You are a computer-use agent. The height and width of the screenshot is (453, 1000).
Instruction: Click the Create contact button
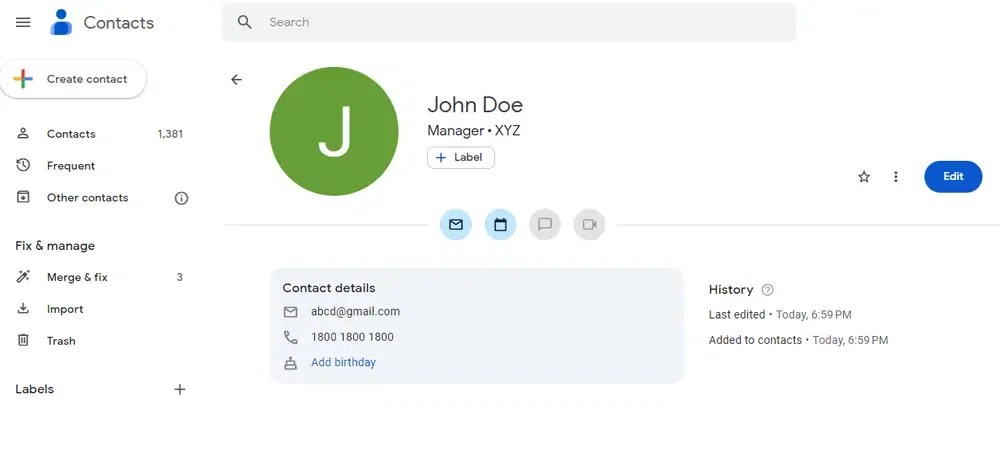pyautogui.click(x=74, y=79)
